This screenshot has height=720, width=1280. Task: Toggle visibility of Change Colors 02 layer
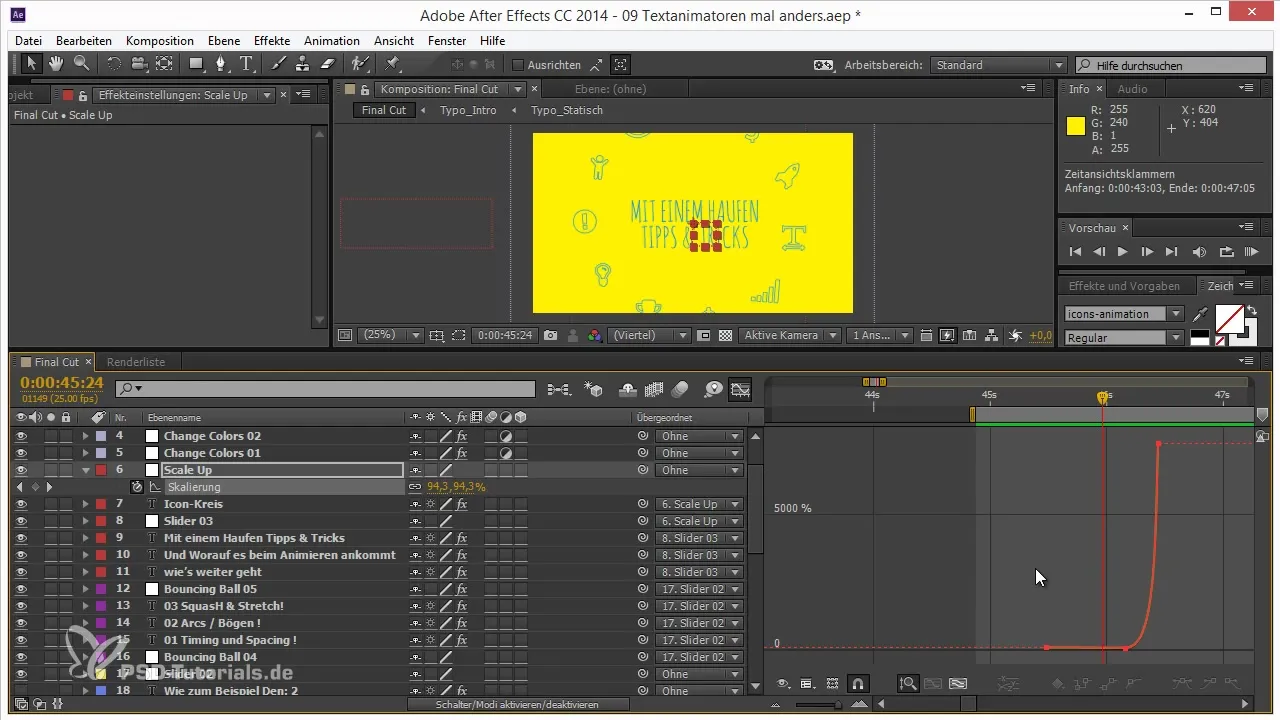point(22,436)
